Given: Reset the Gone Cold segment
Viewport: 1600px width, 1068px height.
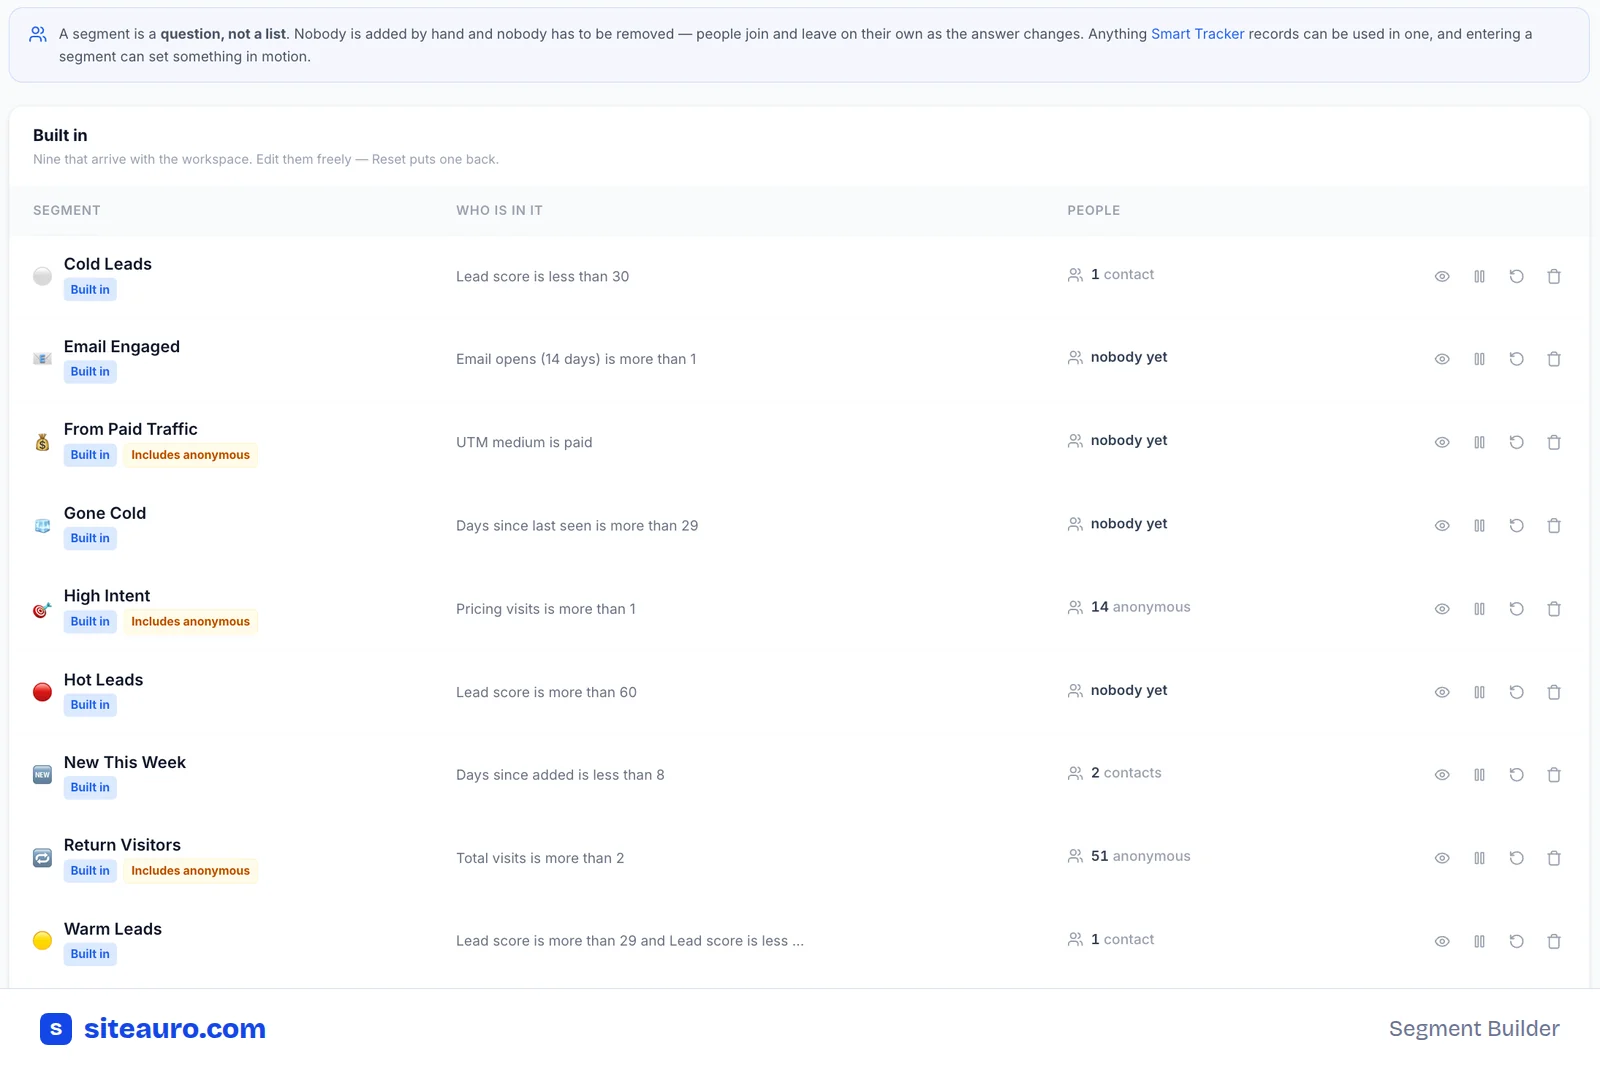Looking at the screenshot, I should click(1516, 525).
